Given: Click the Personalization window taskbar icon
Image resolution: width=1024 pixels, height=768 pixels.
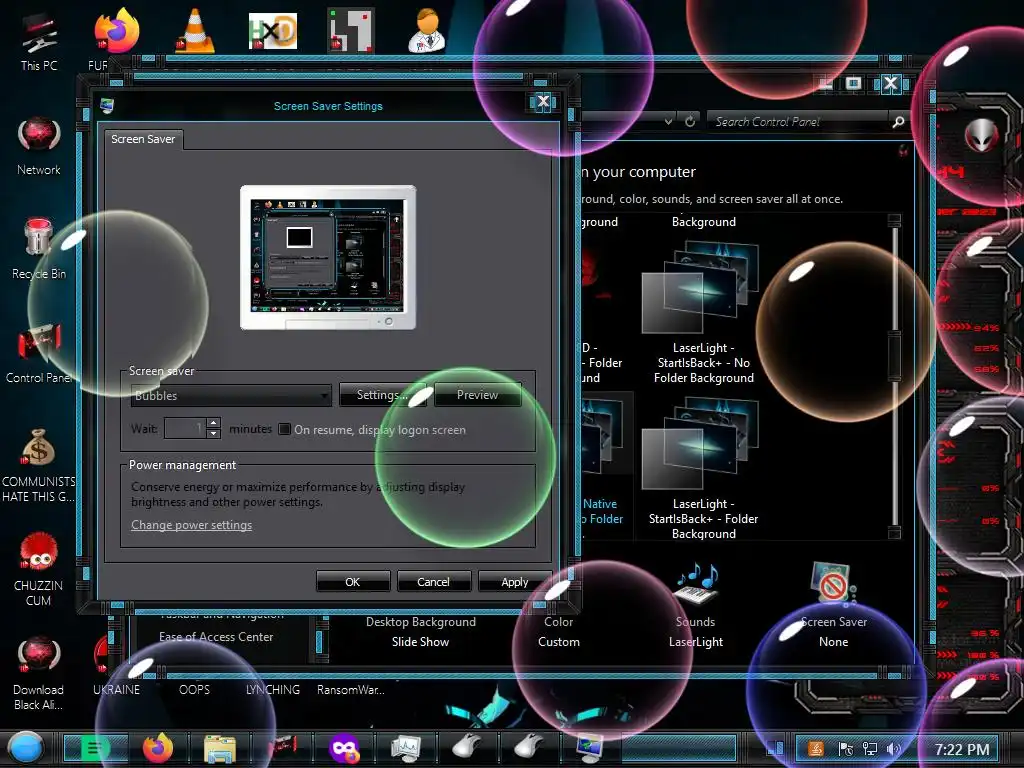Looking at the screenshot, I should coord(590,749).
